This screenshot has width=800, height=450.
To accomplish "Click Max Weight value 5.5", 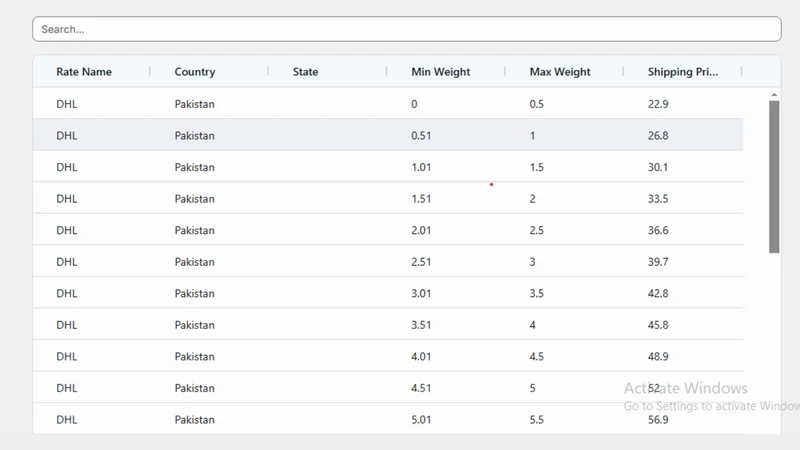I will coord(536,420).
